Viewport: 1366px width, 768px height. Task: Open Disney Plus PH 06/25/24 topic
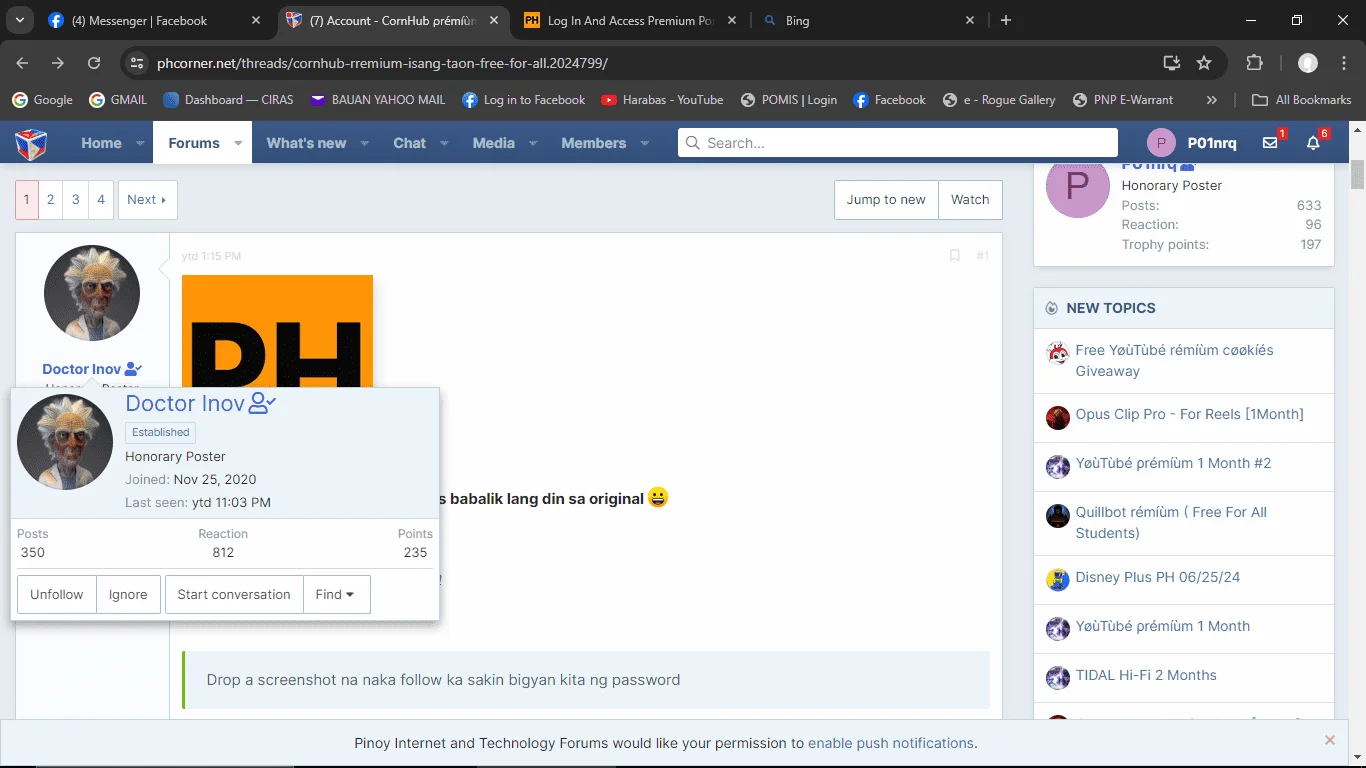pyautogui.click(x=1157, y=577)
